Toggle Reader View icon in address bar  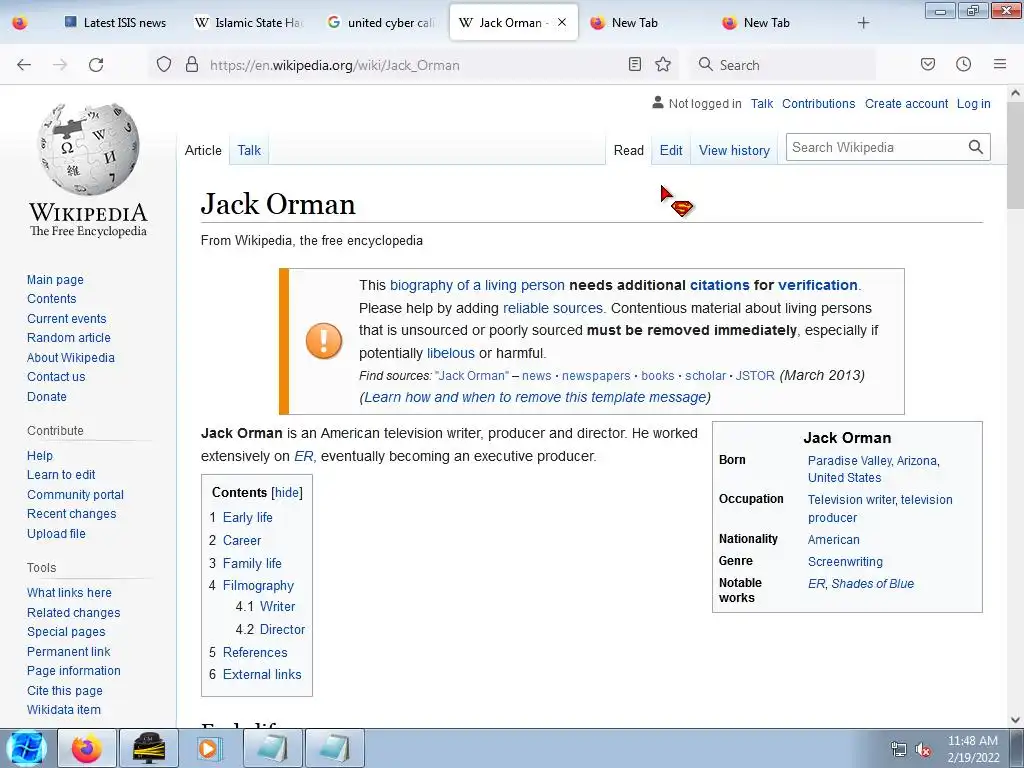point(634,64)
